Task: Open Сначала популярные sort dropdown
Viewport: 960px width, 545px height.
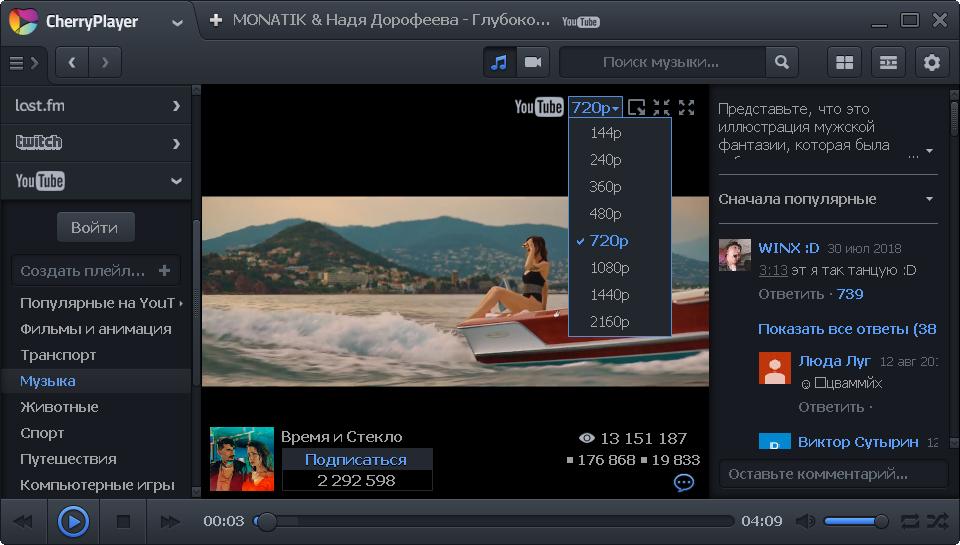Action: tap(827, 199)
